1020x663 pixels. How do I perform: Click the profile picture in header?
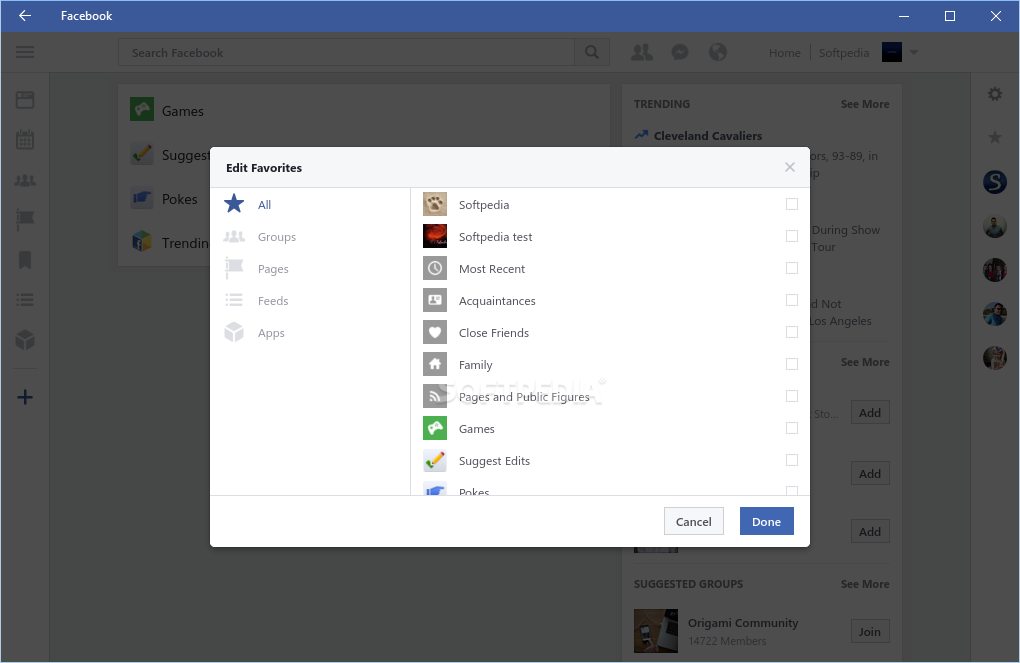(891, 52)
